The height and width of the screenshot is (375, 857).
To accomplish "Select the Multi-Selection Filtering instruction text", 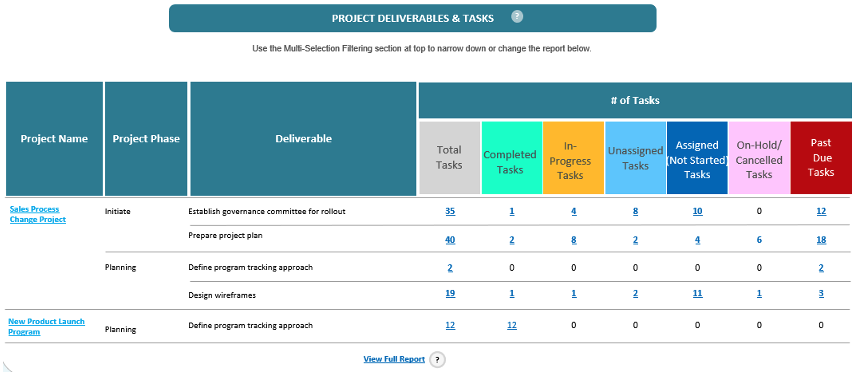I will pyautogui.click(x=422, y=49).
